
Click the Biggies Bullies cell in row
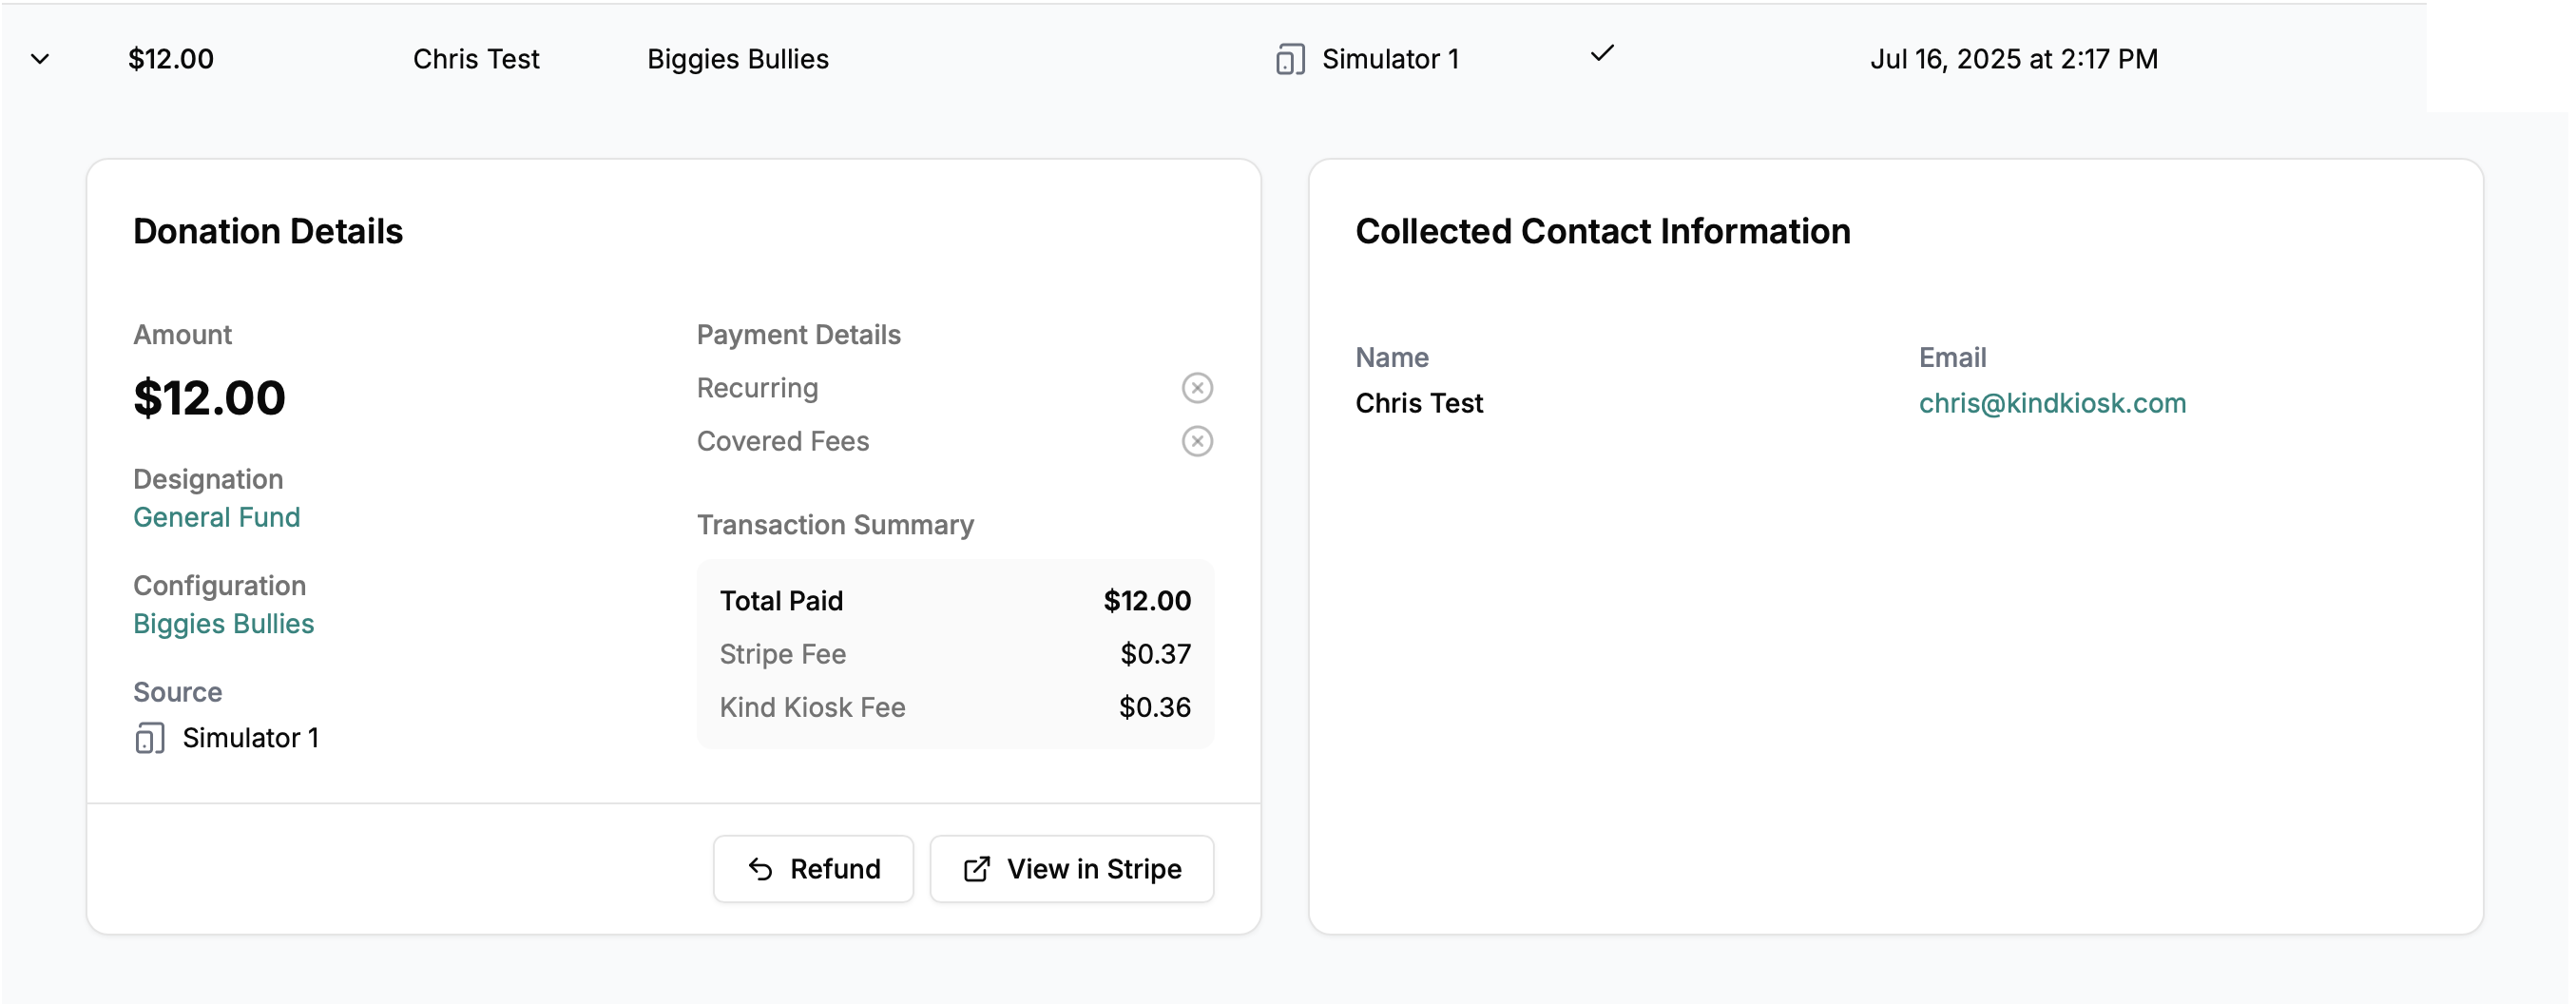(x=738, y=60)
